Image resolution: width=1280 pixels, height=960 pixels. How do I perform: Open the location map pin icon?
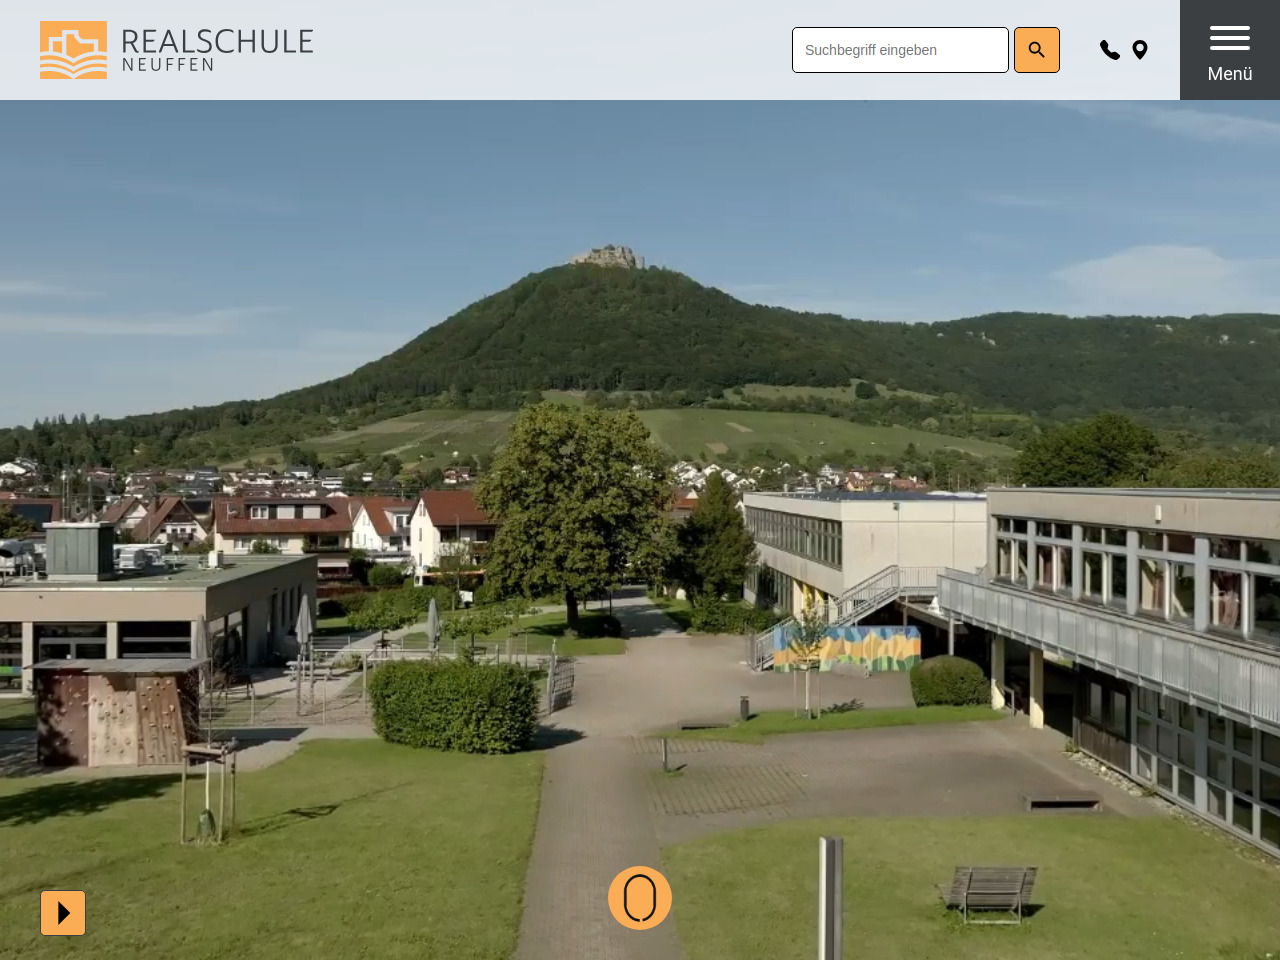[x=1140, y=50]
